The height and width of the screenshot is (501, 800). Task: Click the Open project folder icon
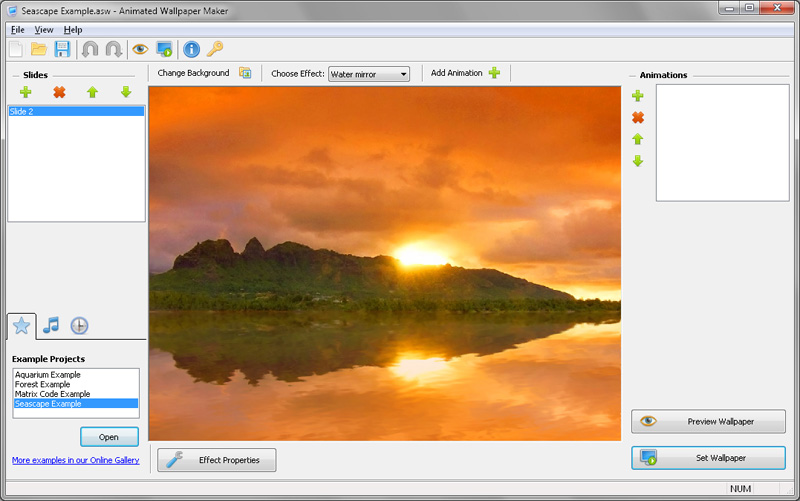[x=39, y=49]
